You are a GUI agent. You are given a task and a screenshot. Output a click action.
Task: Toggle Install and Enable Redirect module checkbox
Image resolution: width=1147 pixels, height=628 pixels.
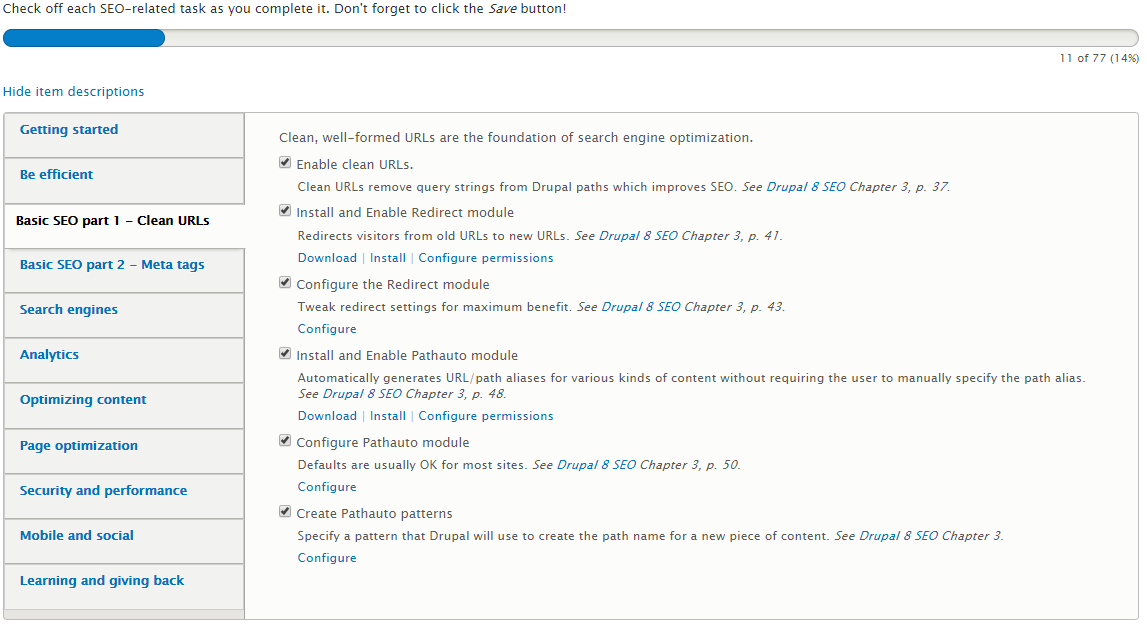pyautogui.click(x=285, y=211)
